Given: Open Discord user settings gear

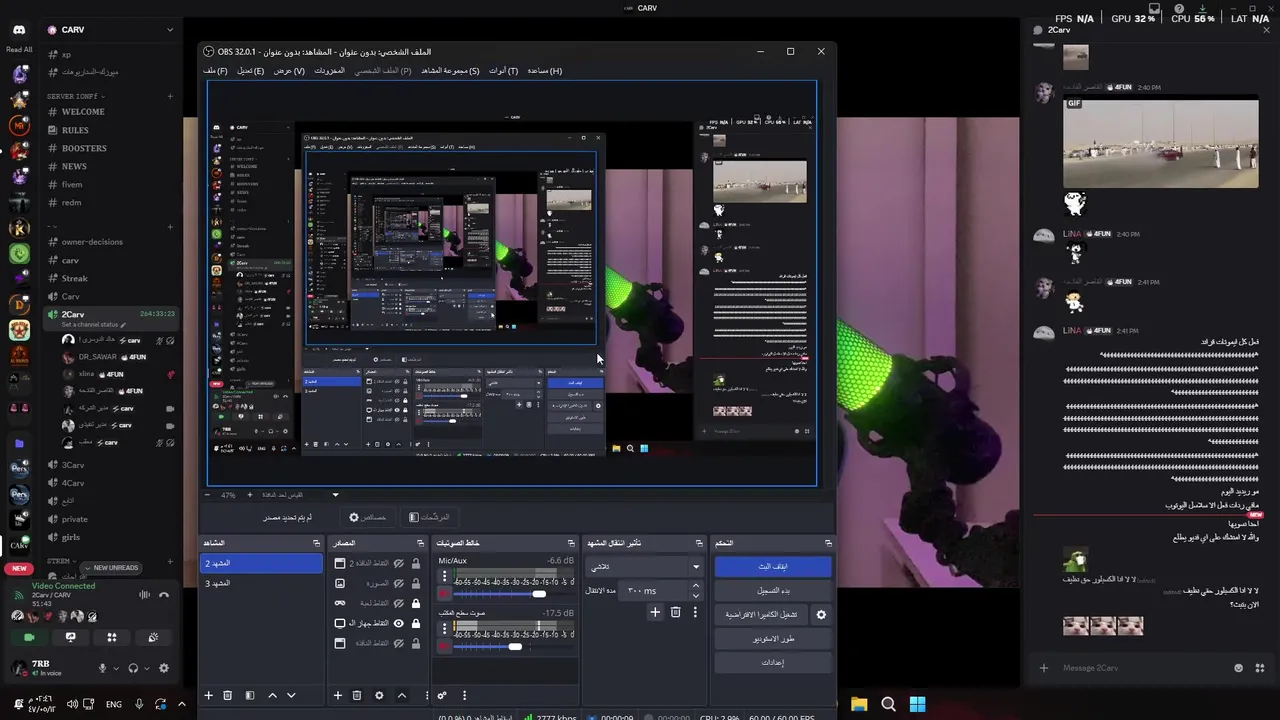Looking at the screenshot, I should click(164, 668).
